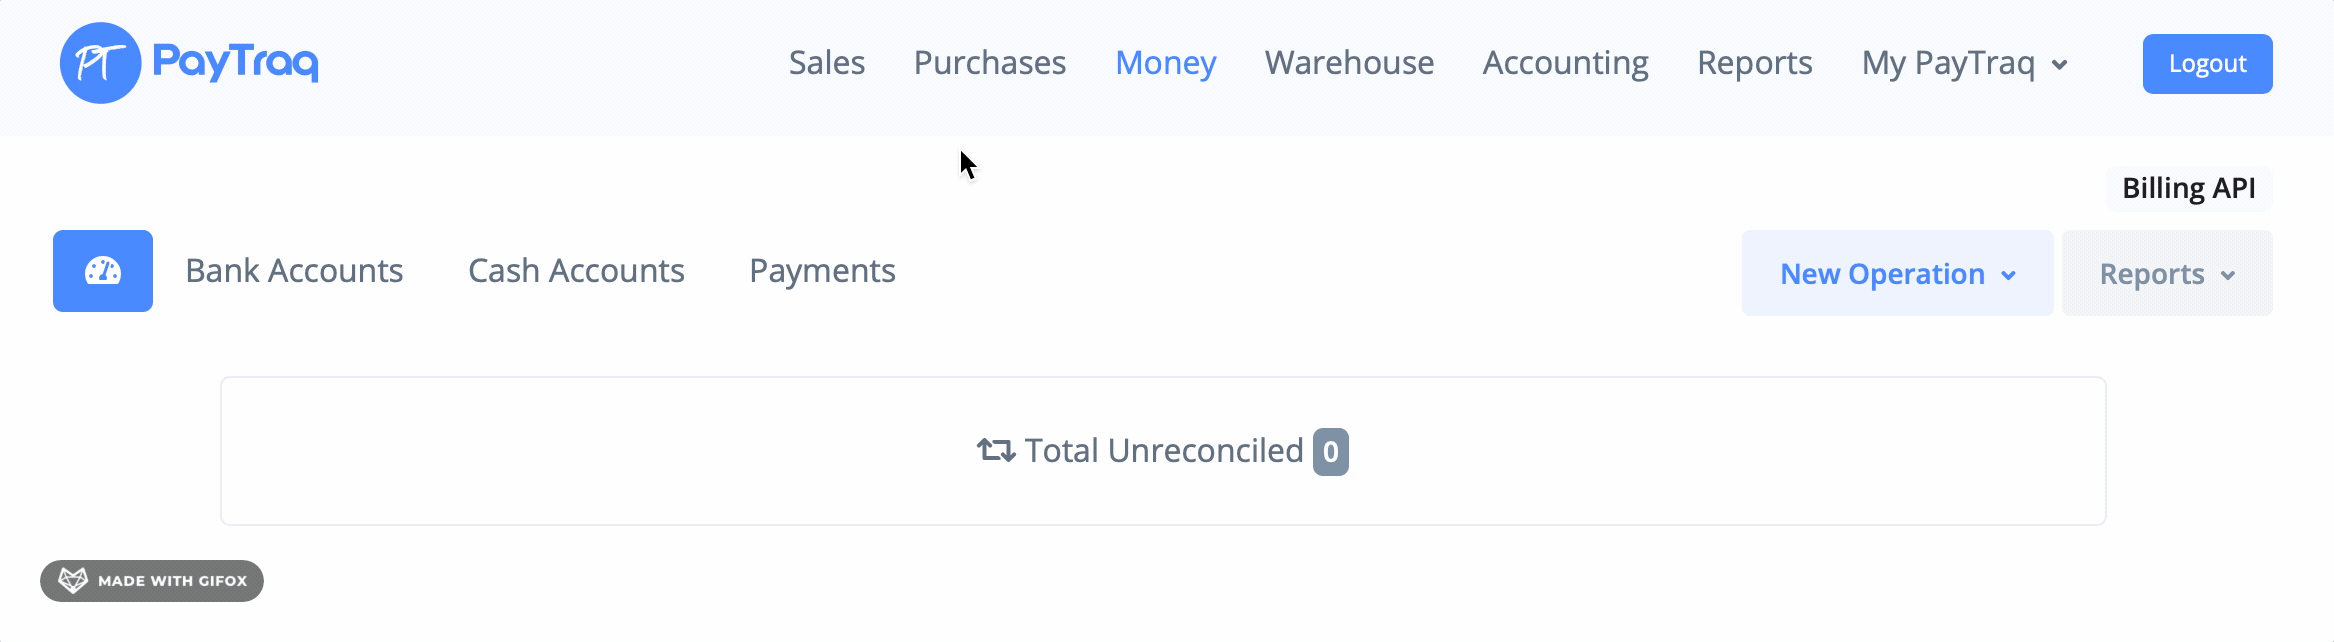Open the New Operation dropdown
The height and width of the screenshot is (642, 2334).
tap(1897, 273)
